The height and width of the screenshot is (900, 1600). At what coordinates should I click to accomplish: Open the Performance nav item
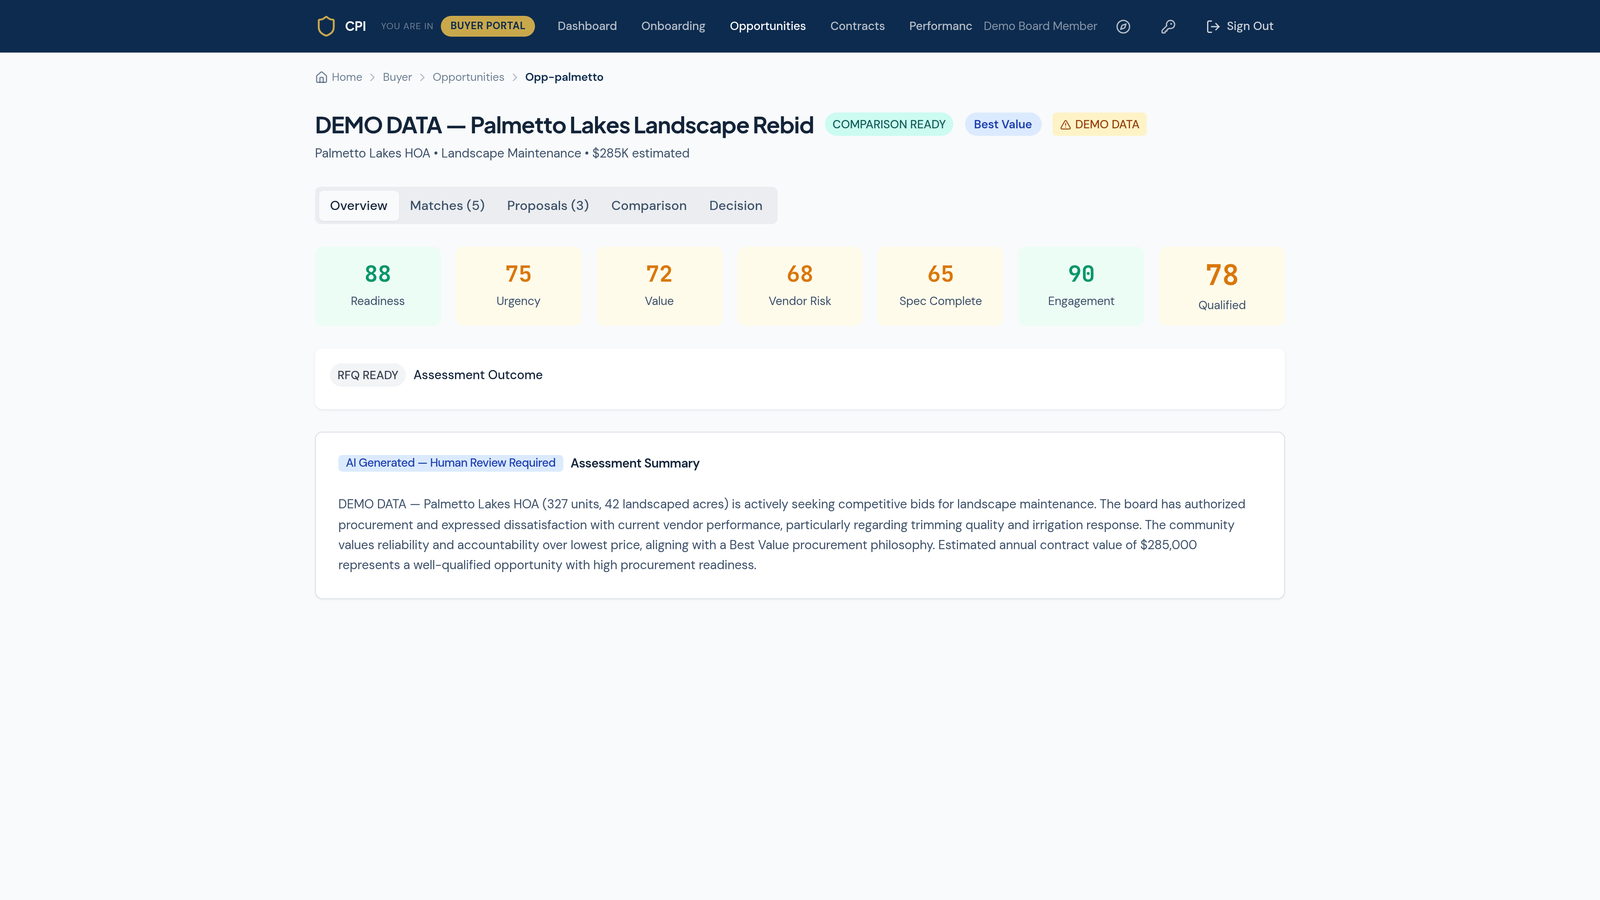tap(940, 26)
